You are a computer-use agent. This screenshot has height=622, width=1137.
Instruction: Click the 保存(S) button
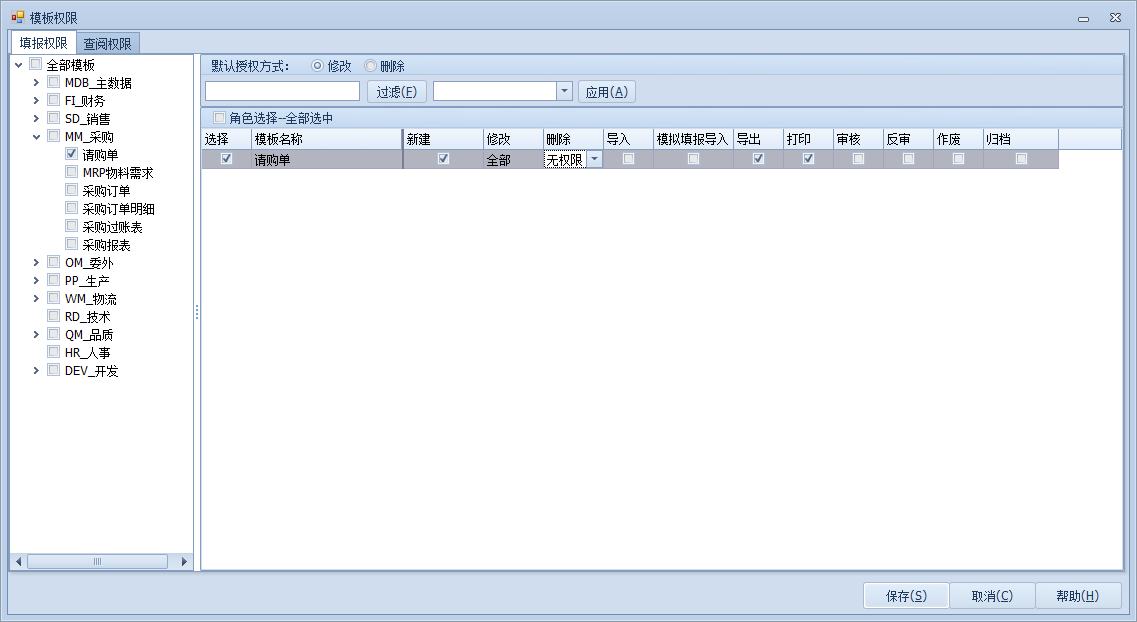[906, 596]
